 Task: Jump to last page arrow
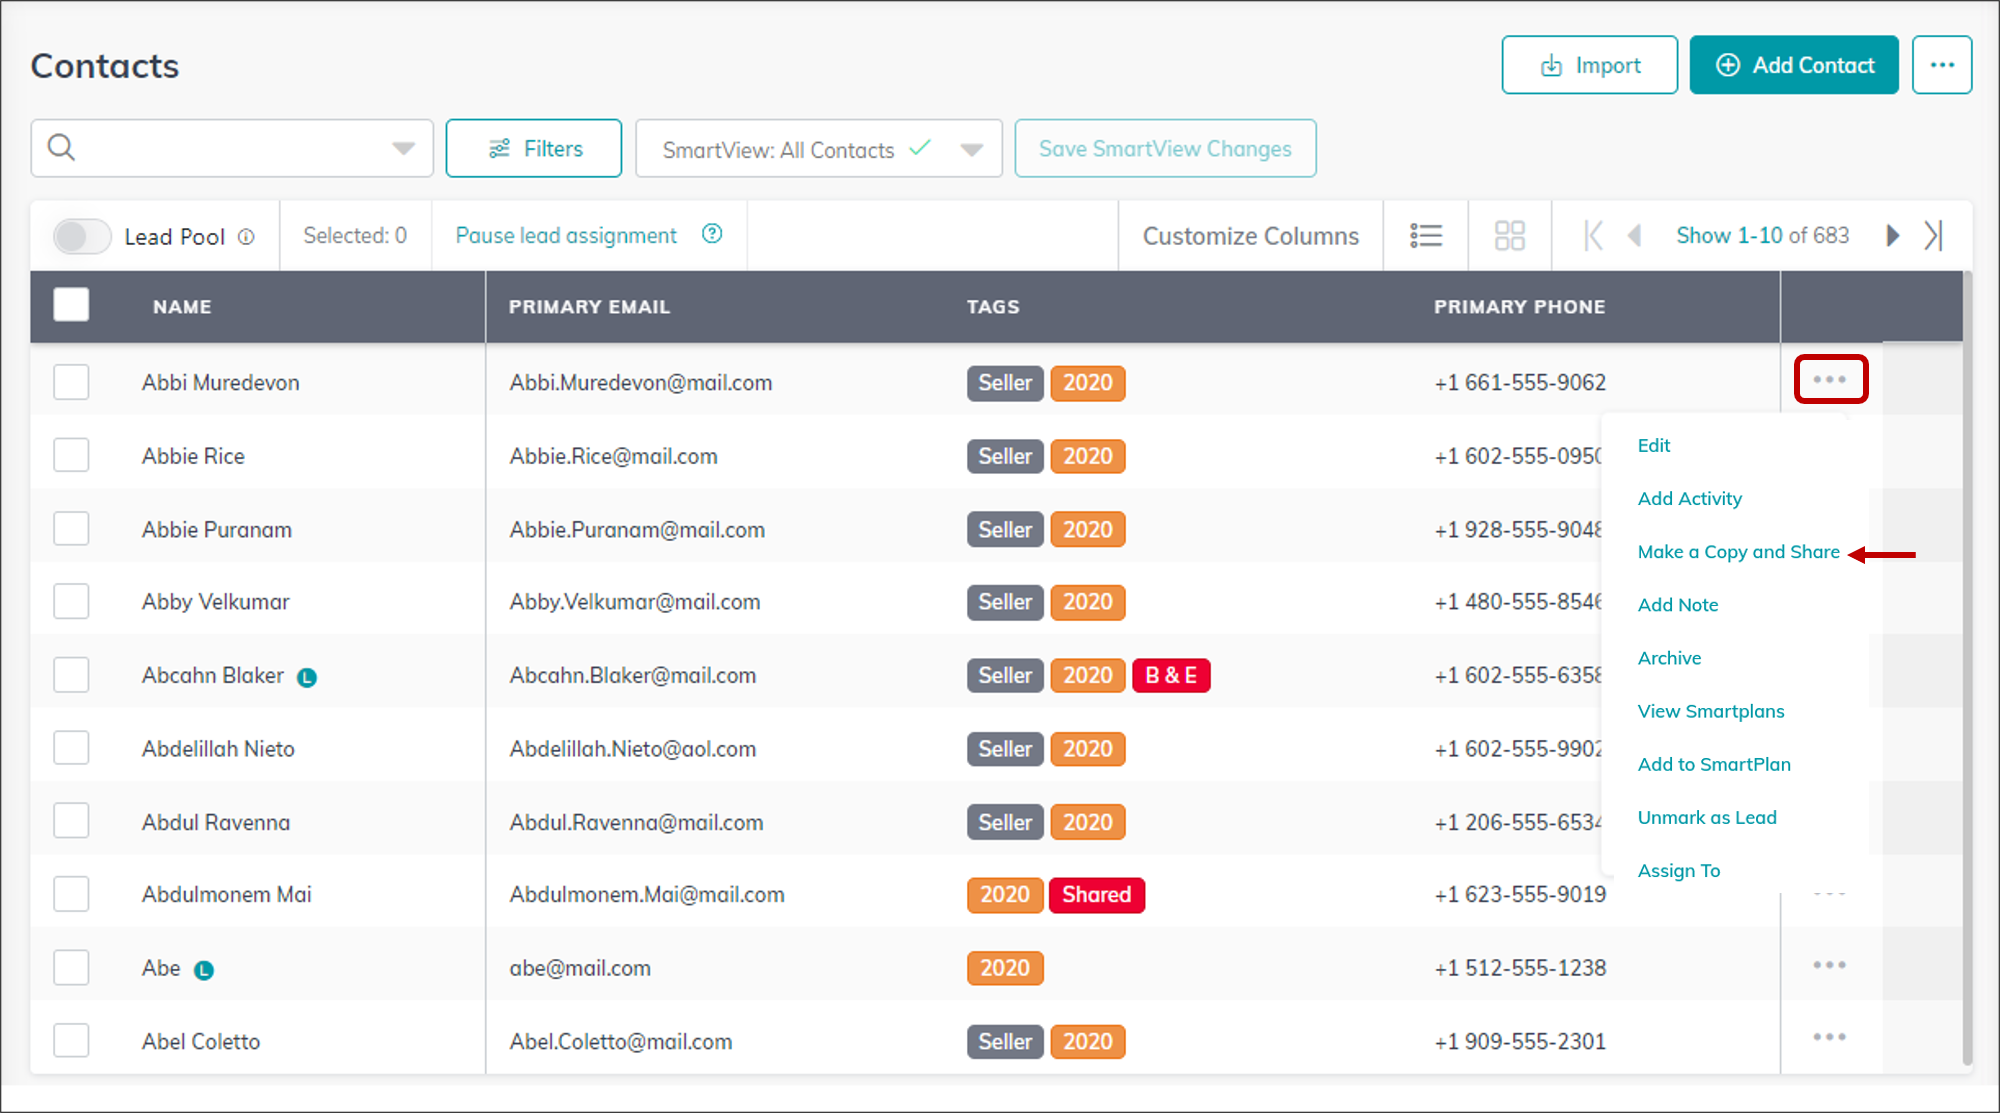pos(1933,236)
